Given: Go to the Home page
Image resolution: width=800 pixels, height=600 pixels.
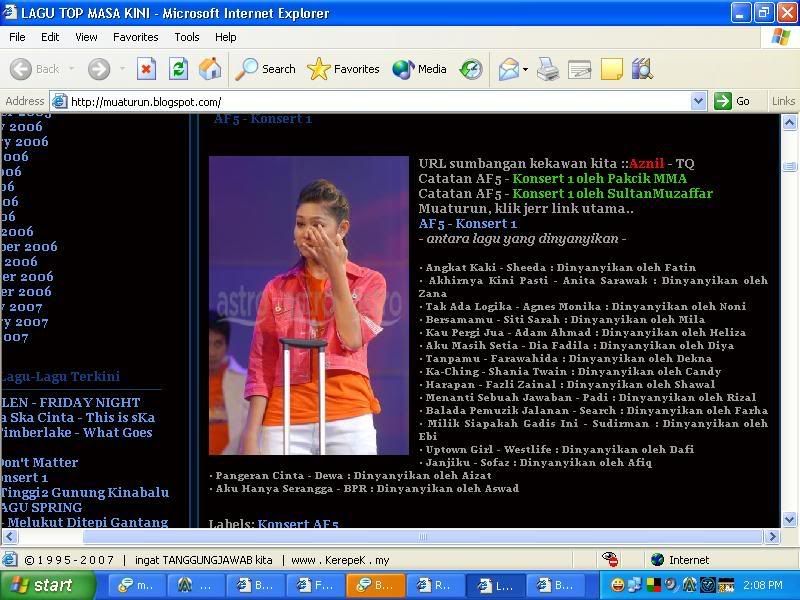Looking at the screenshot, I should click(210, 69).
